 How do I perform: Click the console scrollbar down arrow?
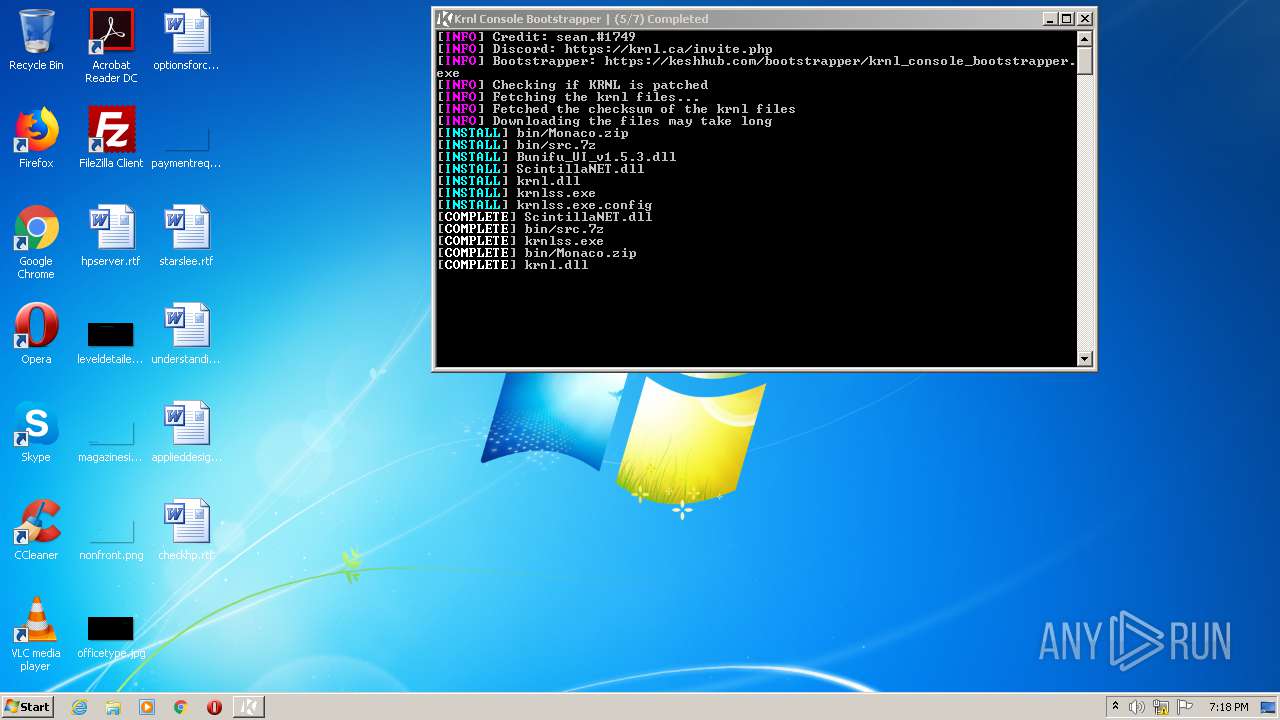[1084, 358]
